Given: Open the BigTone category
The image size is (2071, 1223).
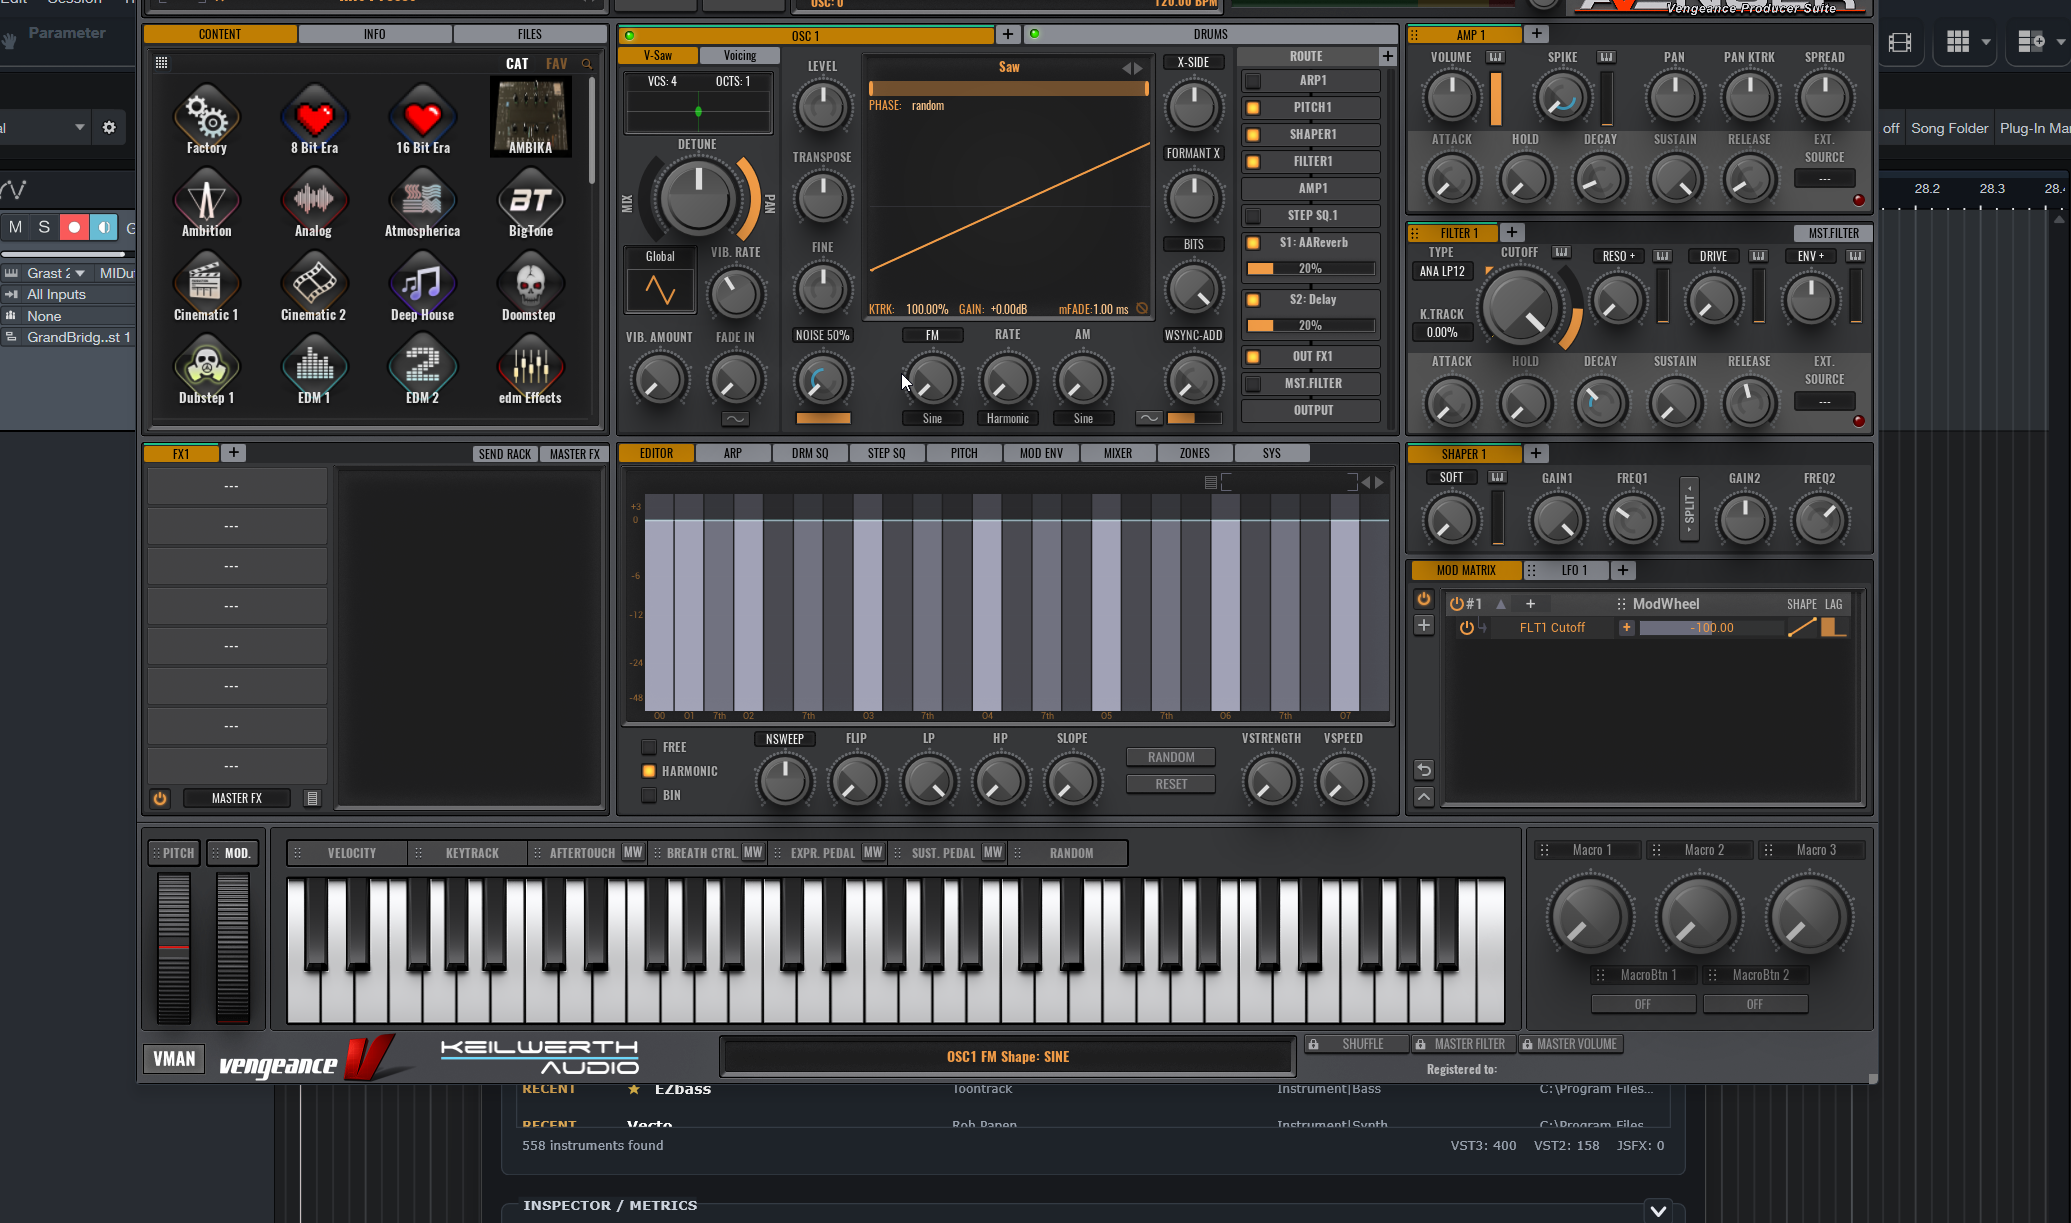Looking at the screenshot, I should [530, 203].
